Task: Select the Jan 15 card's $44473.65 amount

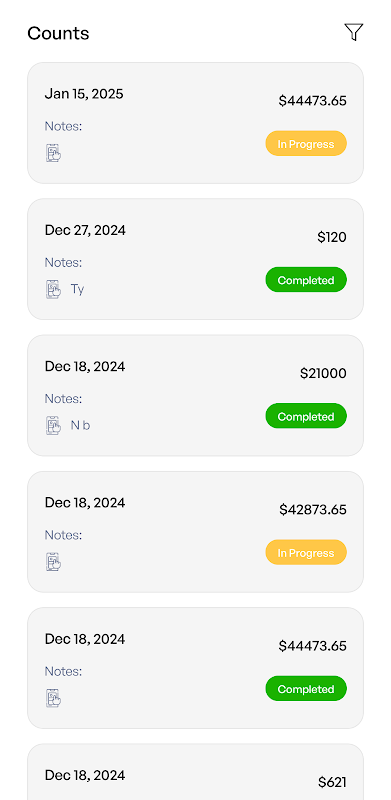Action: point(312,101)
